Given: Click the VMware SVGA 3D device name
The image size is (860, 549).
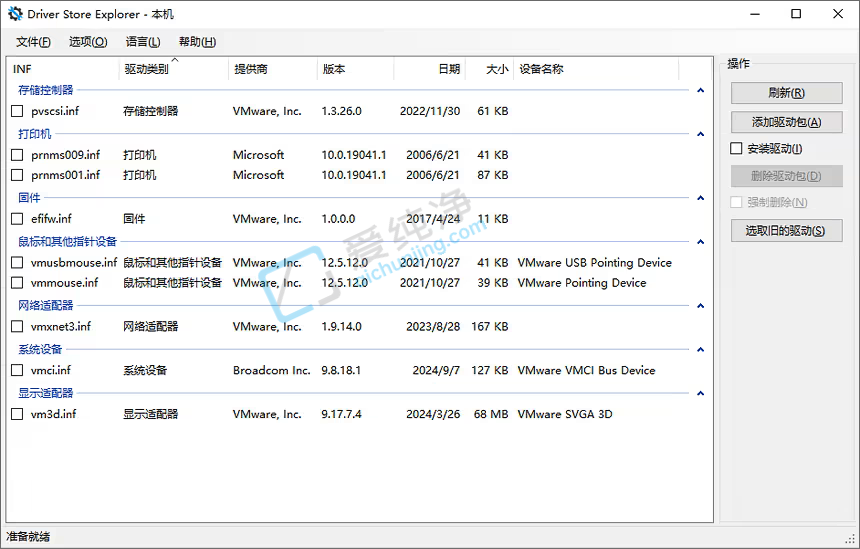Looking at the screenshot, I should [x=565, y=414].
